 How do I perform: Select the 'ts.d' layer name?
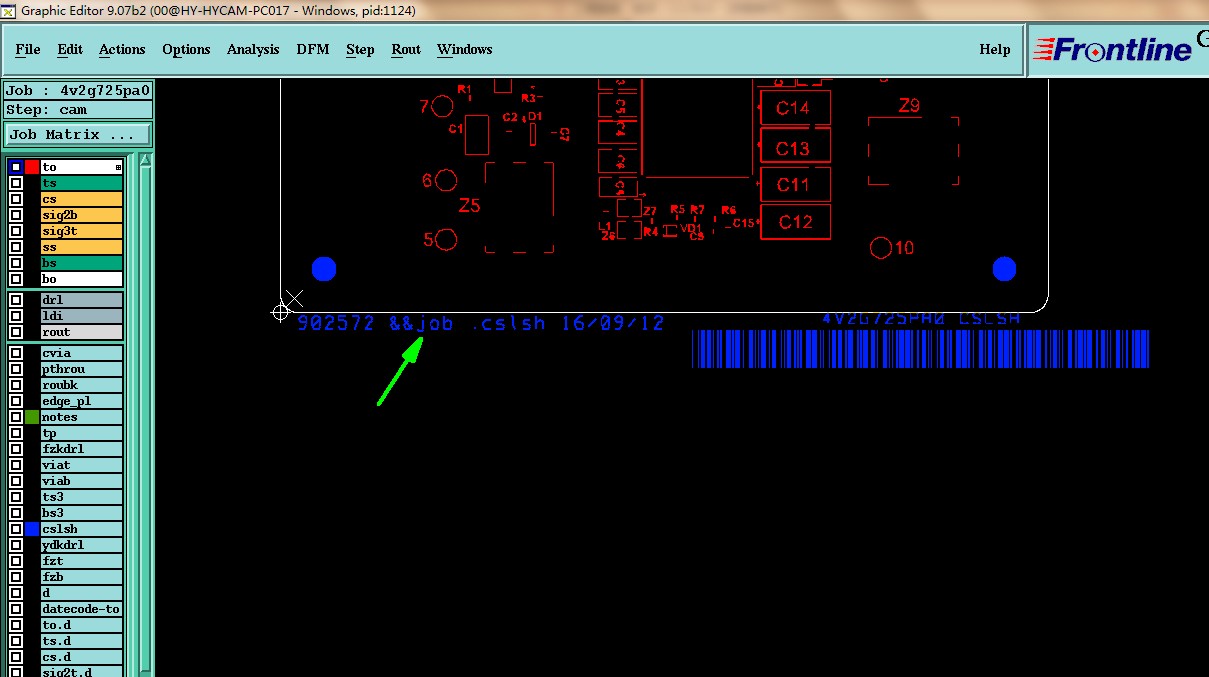pos(82,641)
